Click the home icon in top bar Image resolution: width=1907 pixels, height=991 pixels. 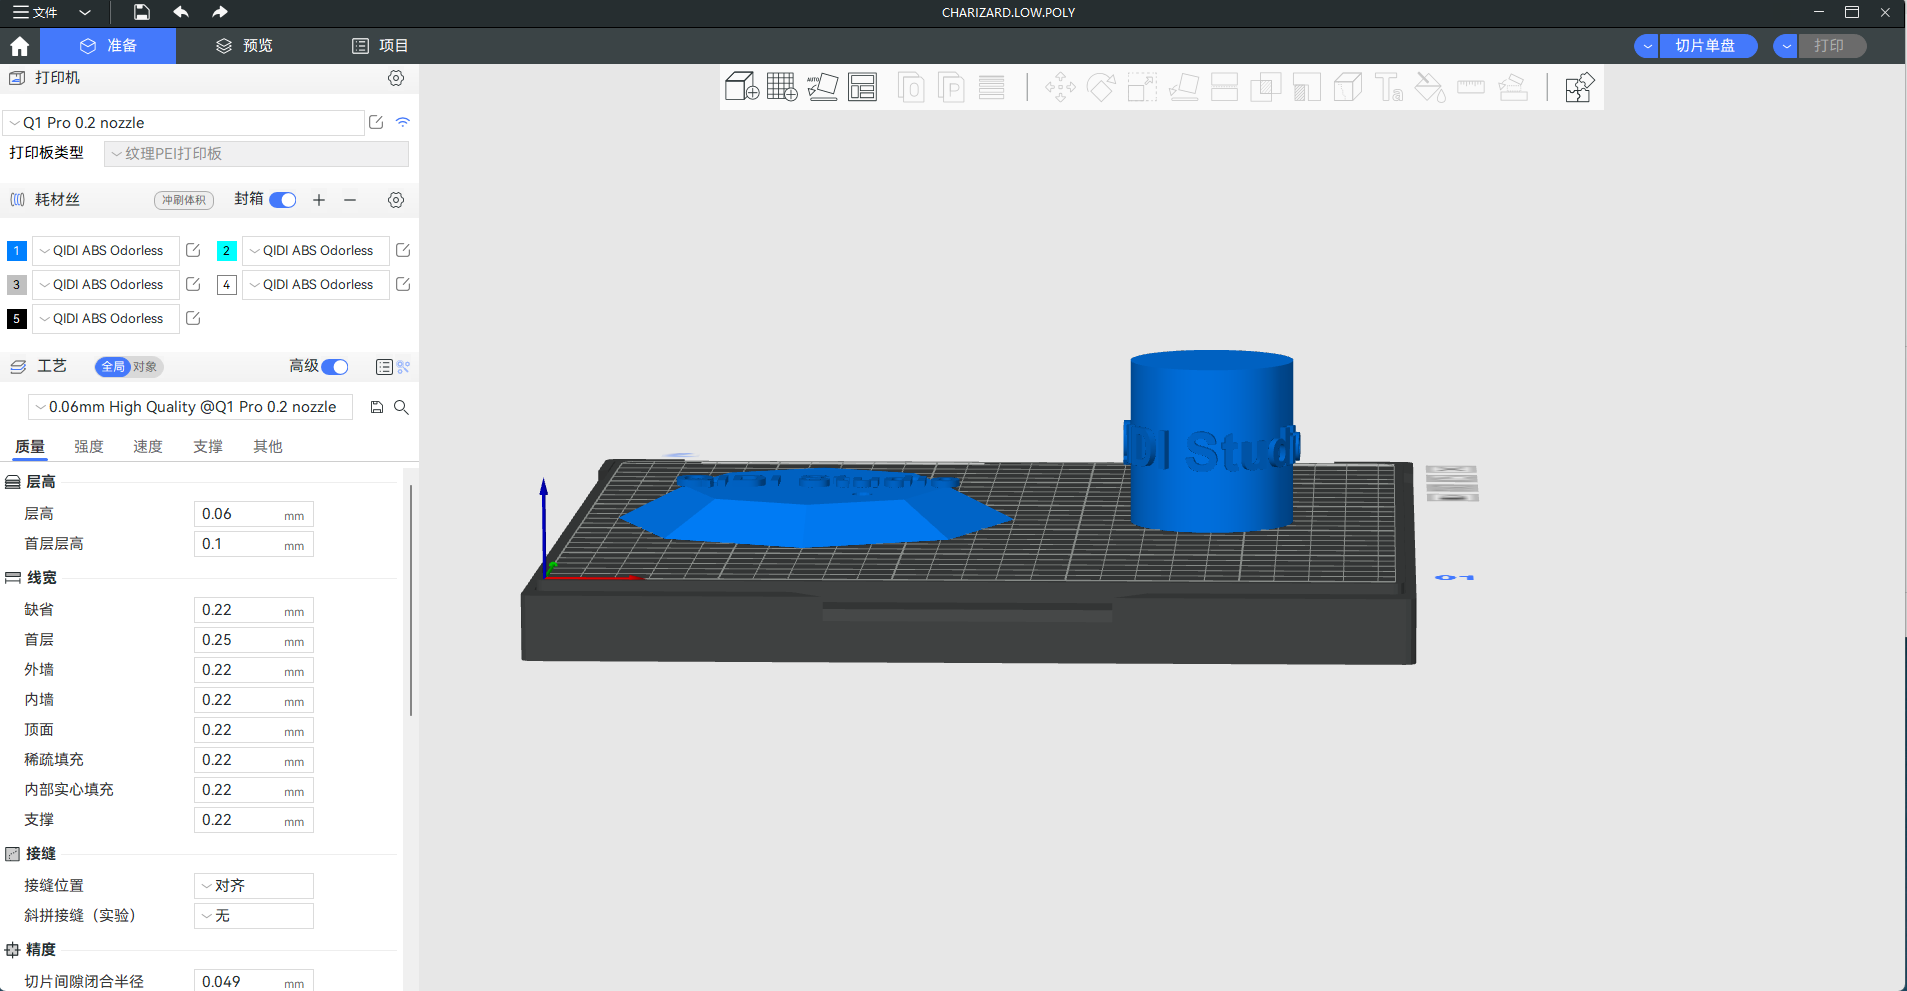[x=19, y=46]
